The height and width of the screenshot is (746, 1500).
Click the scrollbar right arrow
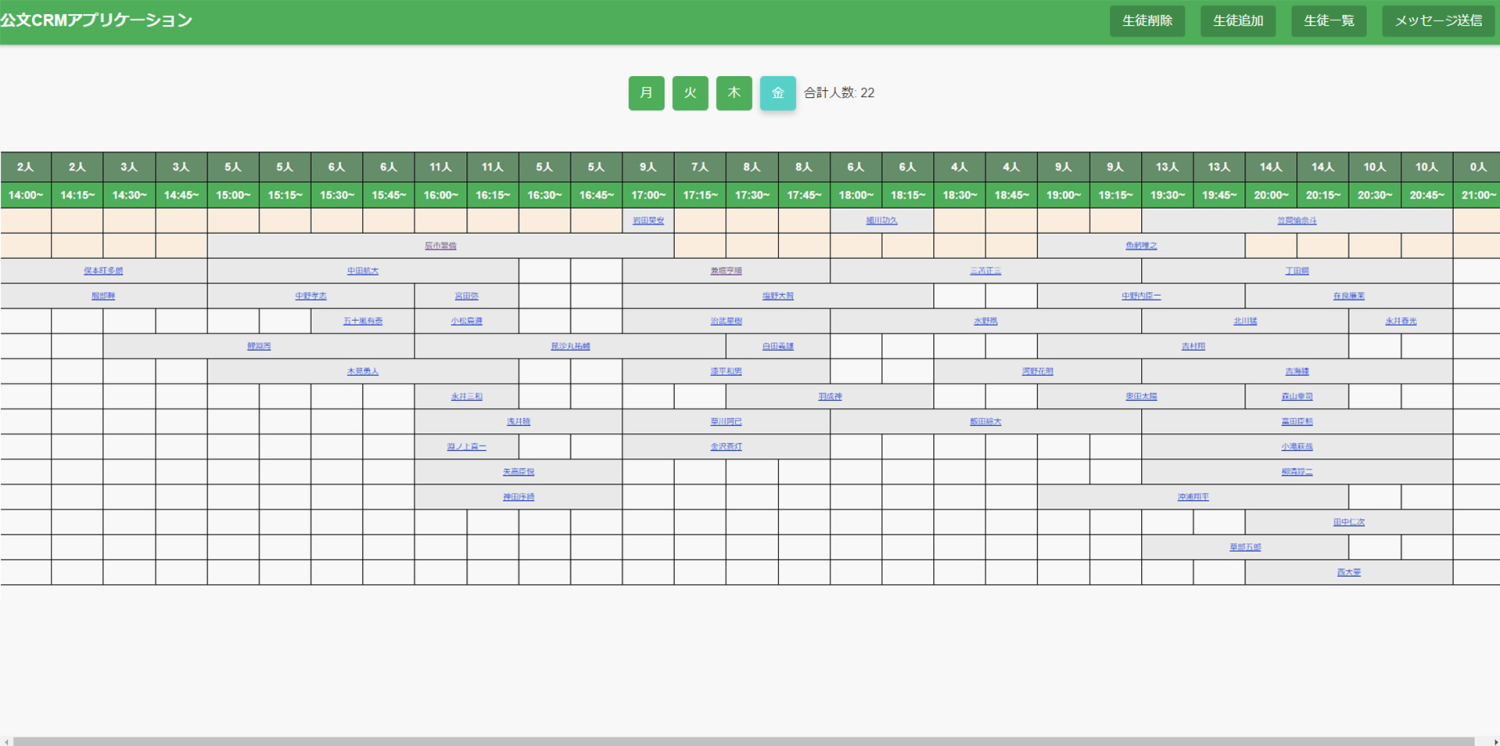point(1495,741)
